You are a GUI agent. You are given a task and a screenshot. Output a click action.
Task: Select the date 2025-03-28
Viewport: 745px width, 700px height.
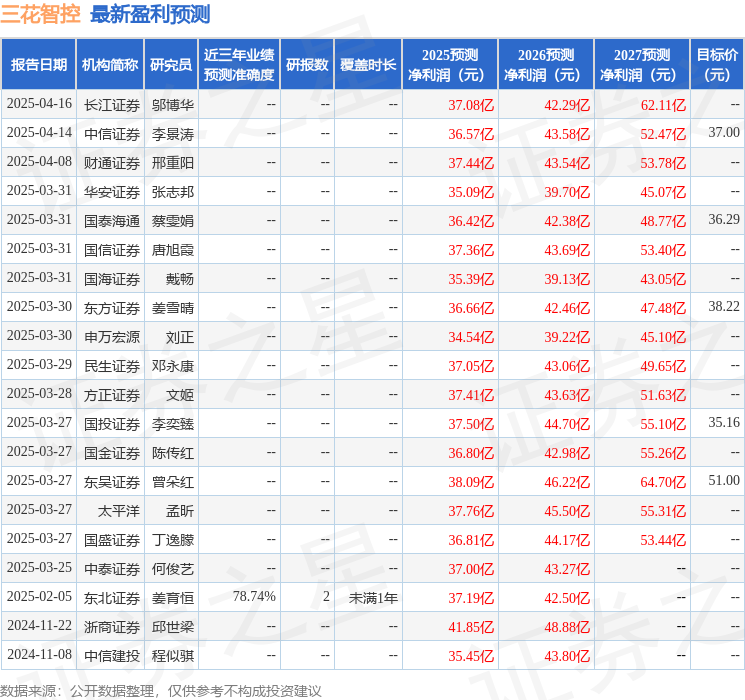coord(39,393)
